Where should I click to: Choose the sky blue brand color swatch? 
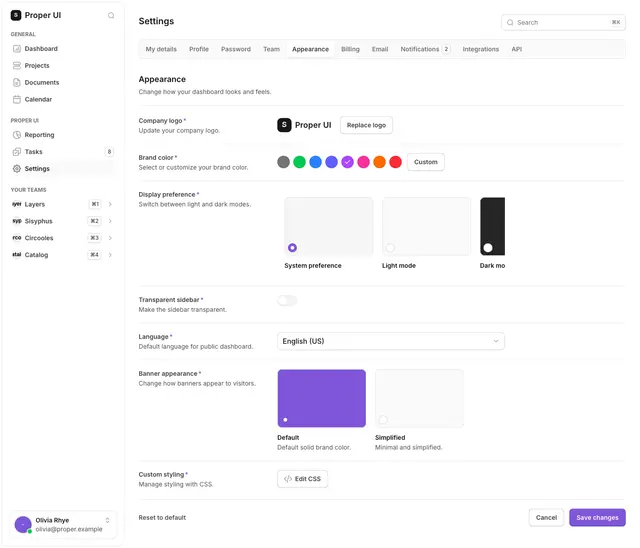pos(315,162)
